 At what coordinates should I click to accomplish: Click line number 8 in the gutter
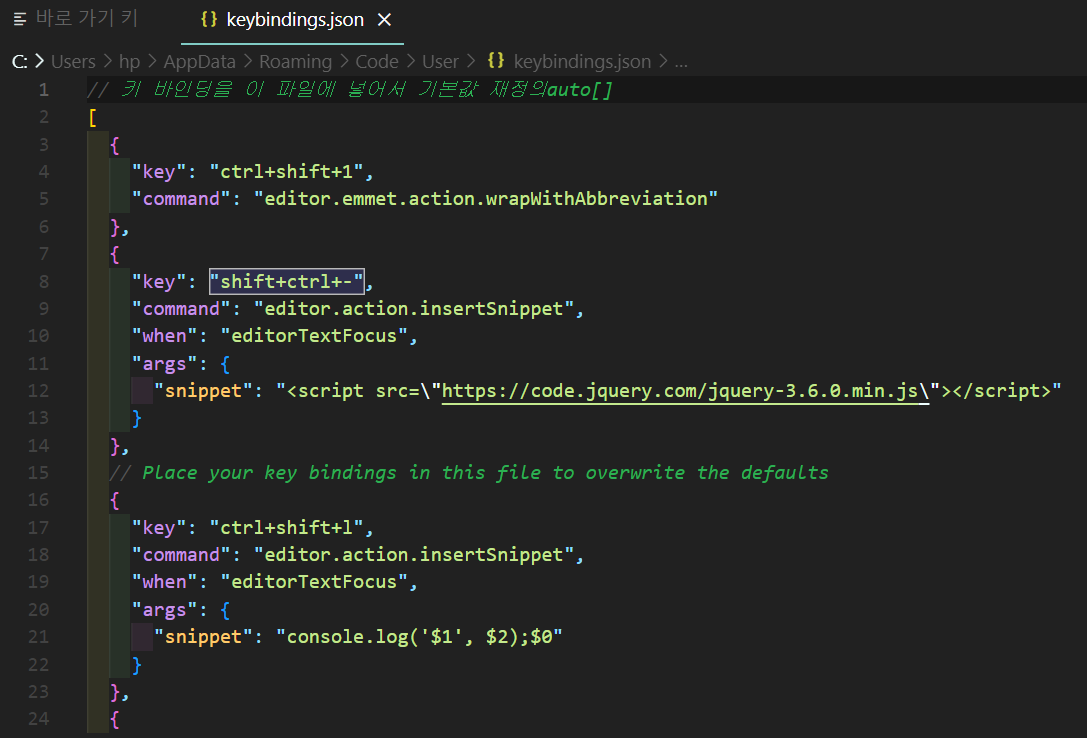click(x=44, y=281)
